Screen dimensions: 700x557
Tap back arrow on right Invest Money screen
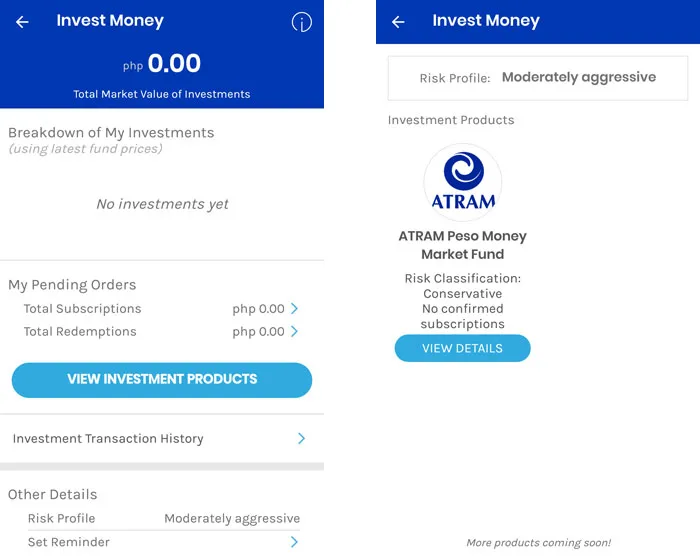point(398,22)
